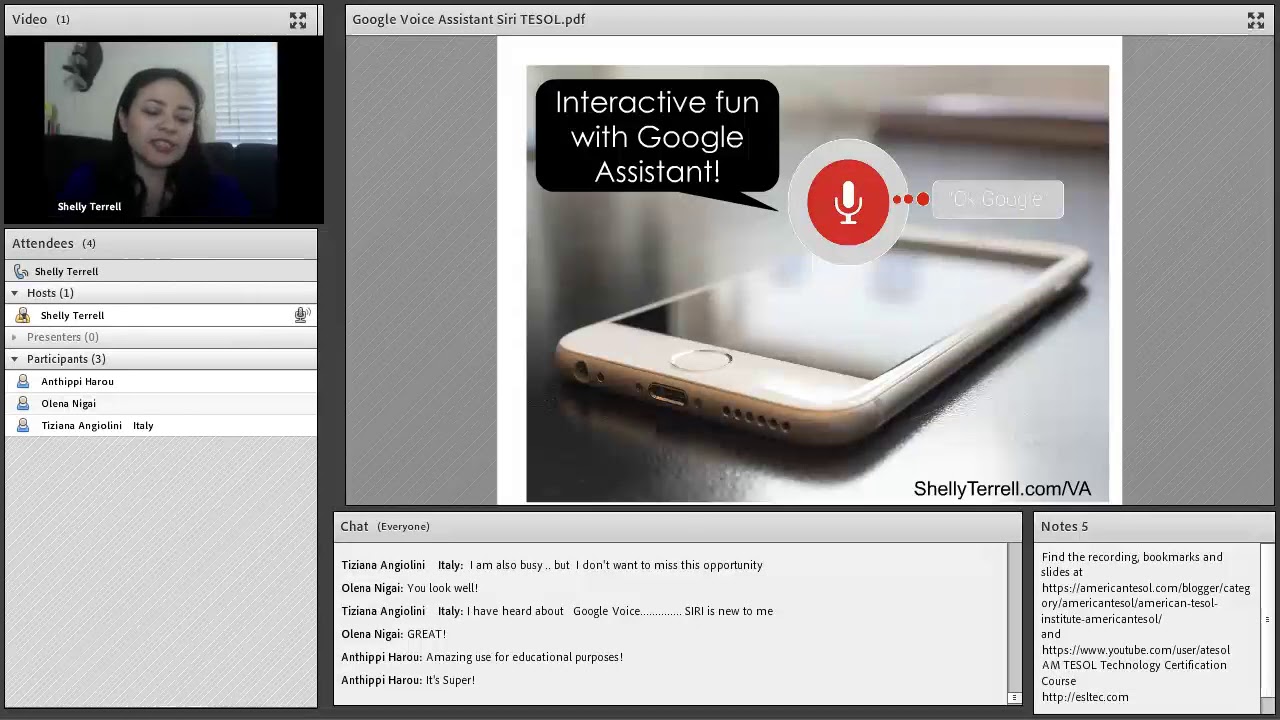Maximize the Google Voice Assistant share pod

1256,20
